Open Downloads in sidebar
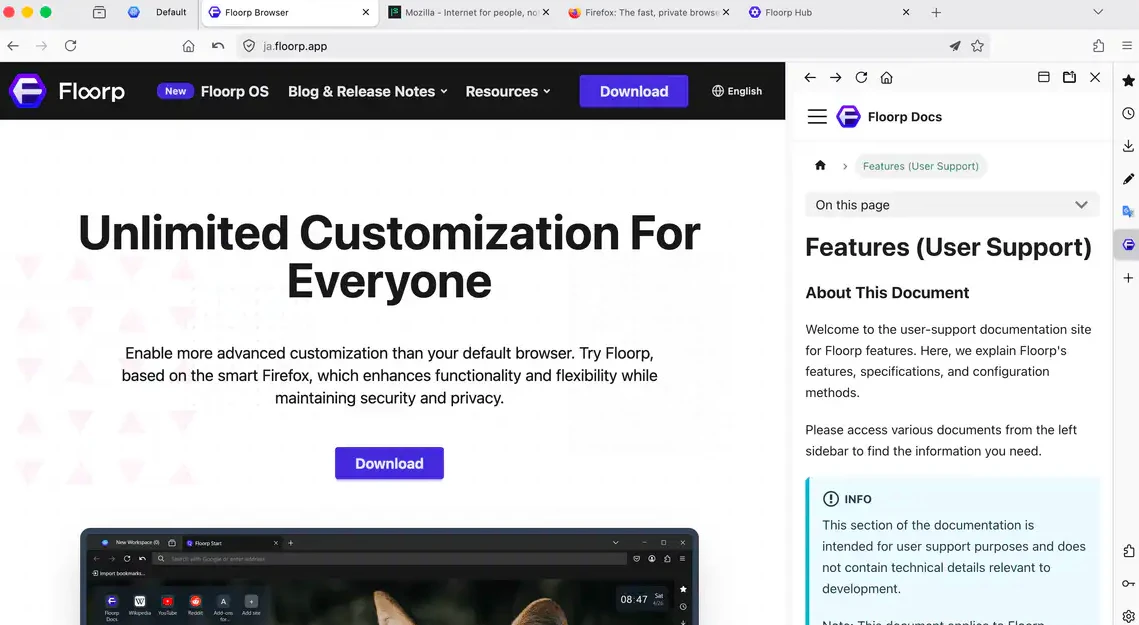 [x=1128, y=145]
